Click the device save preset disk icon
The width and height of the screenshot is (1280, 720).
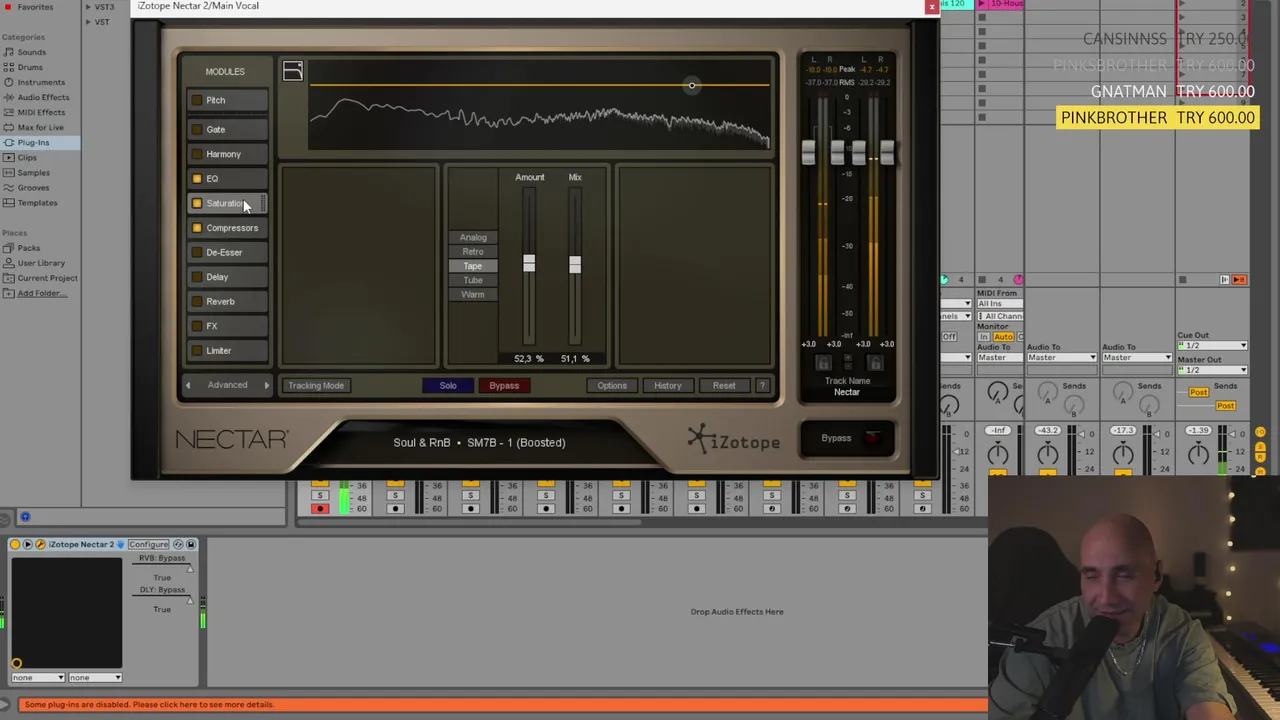[x=191, y=544]
